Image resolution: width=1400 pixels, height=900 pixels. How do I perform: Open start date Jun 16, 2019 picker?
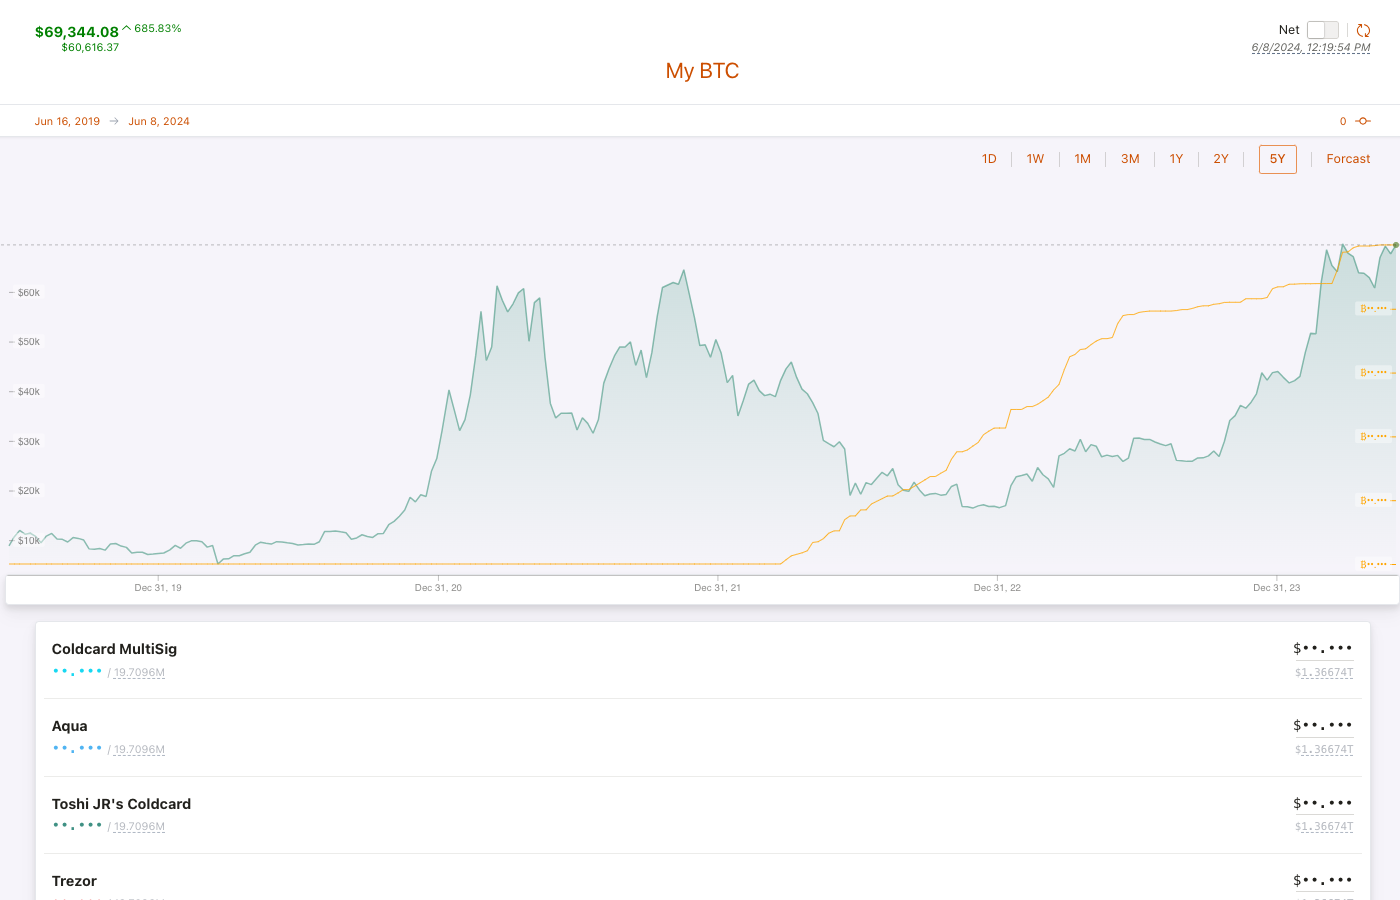click(67, 121)
